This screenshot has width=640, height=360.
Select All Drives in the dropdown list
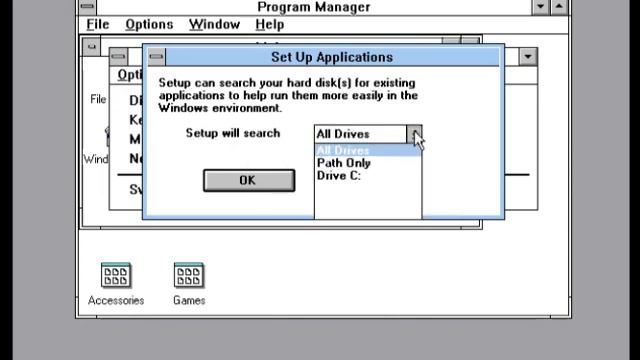click(x=368, y=150)
